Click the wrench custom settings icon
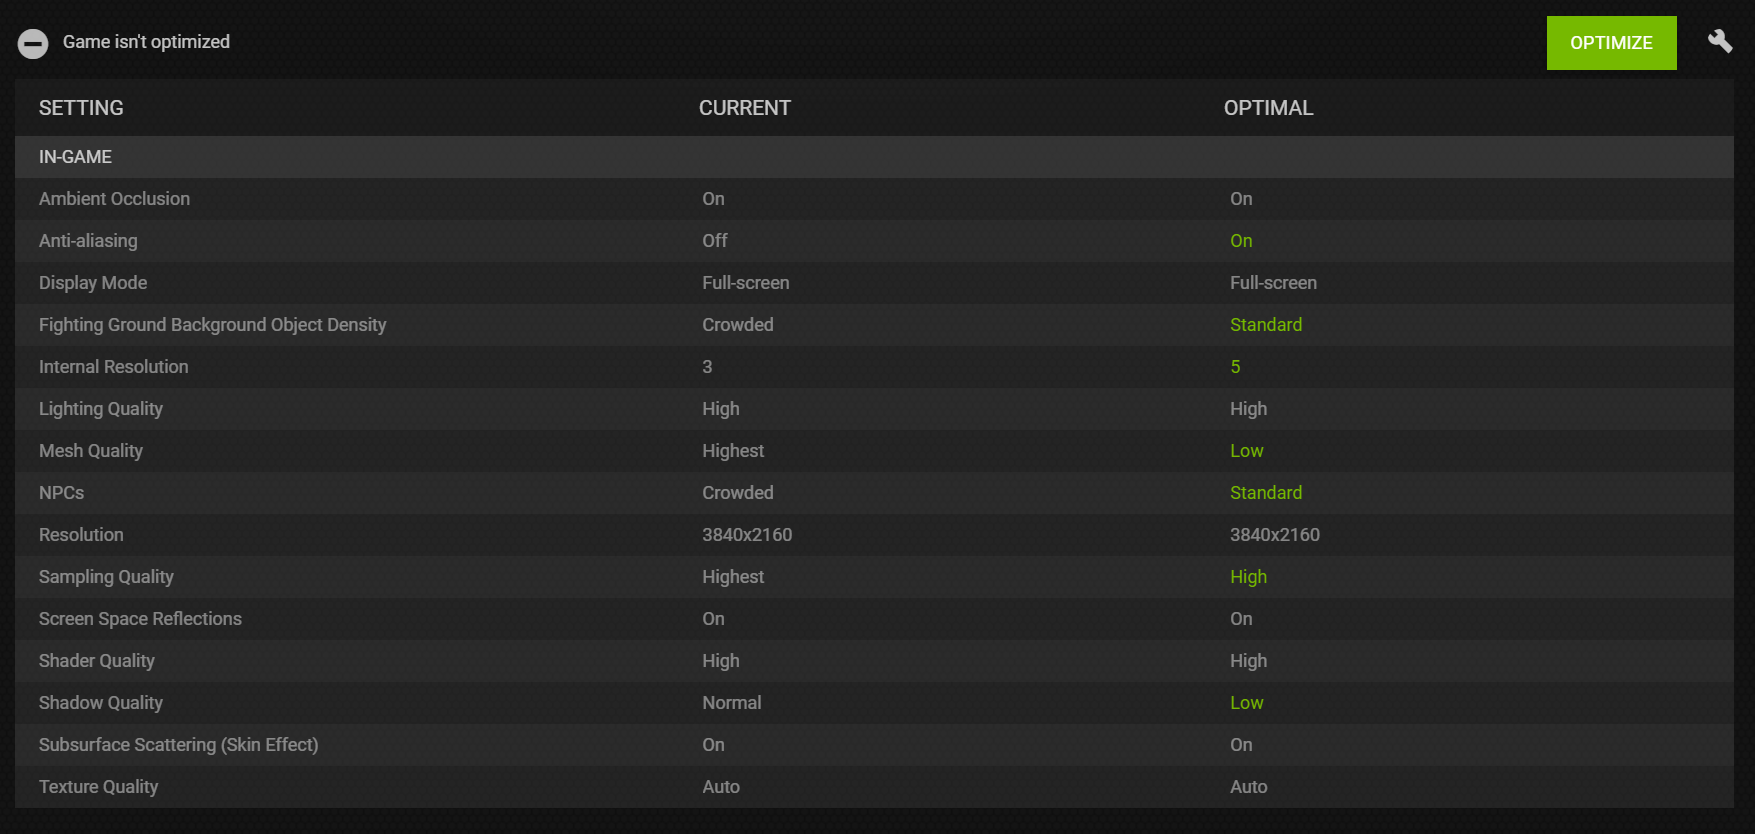The width and height of the screenshot is (1755, 834). 1720,41
